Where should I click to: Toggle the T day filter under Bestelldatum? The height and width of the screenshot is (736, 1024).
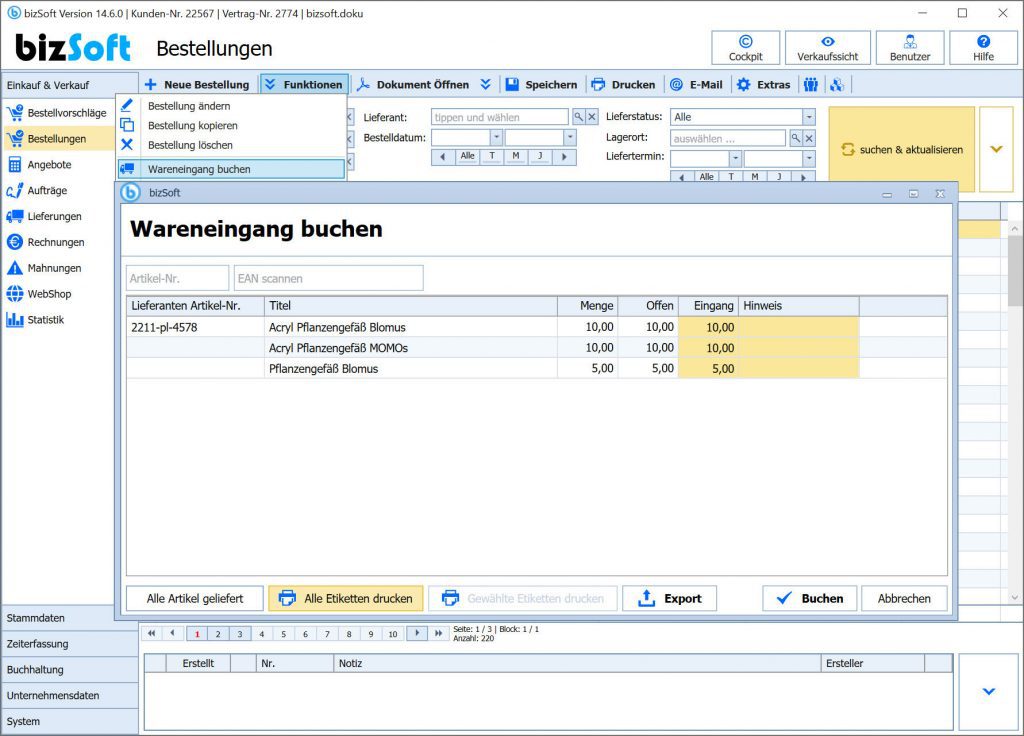(x=492, y=156)
